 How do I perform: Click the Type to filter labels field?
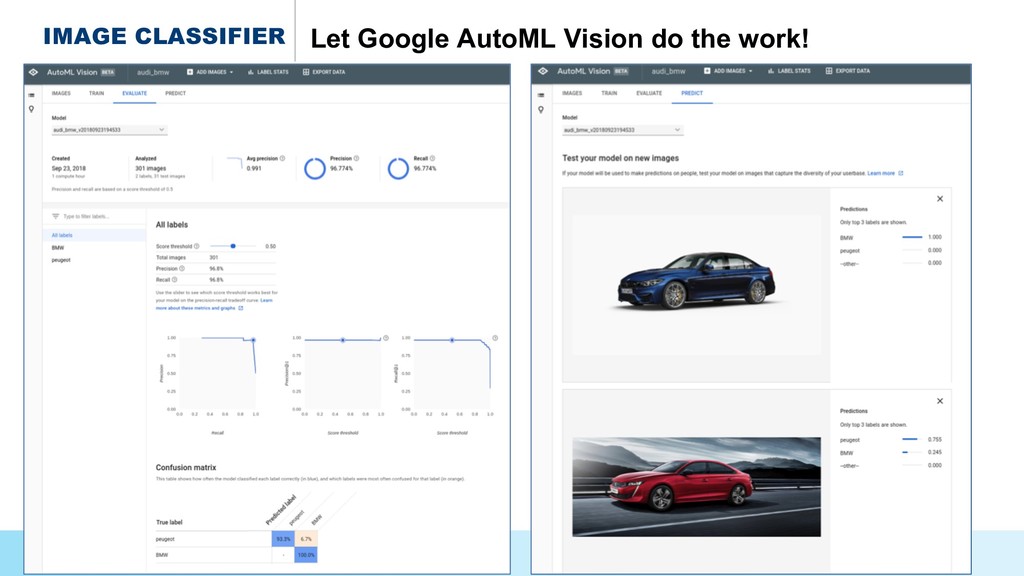click(x=95, y=216)
